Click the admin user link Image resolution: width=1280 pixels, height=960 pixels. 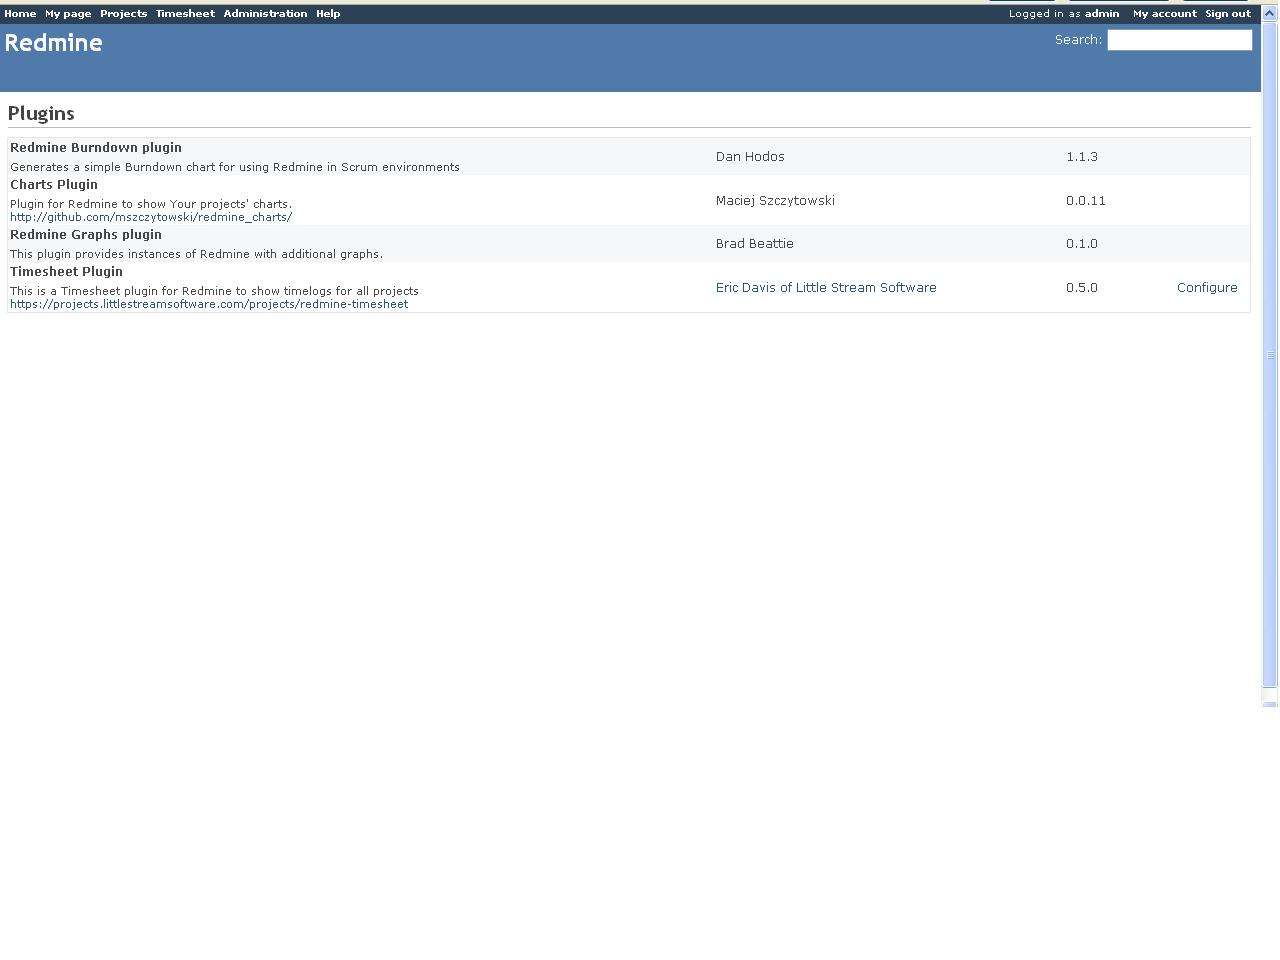pyautogui.click(x=1102, y=14)
